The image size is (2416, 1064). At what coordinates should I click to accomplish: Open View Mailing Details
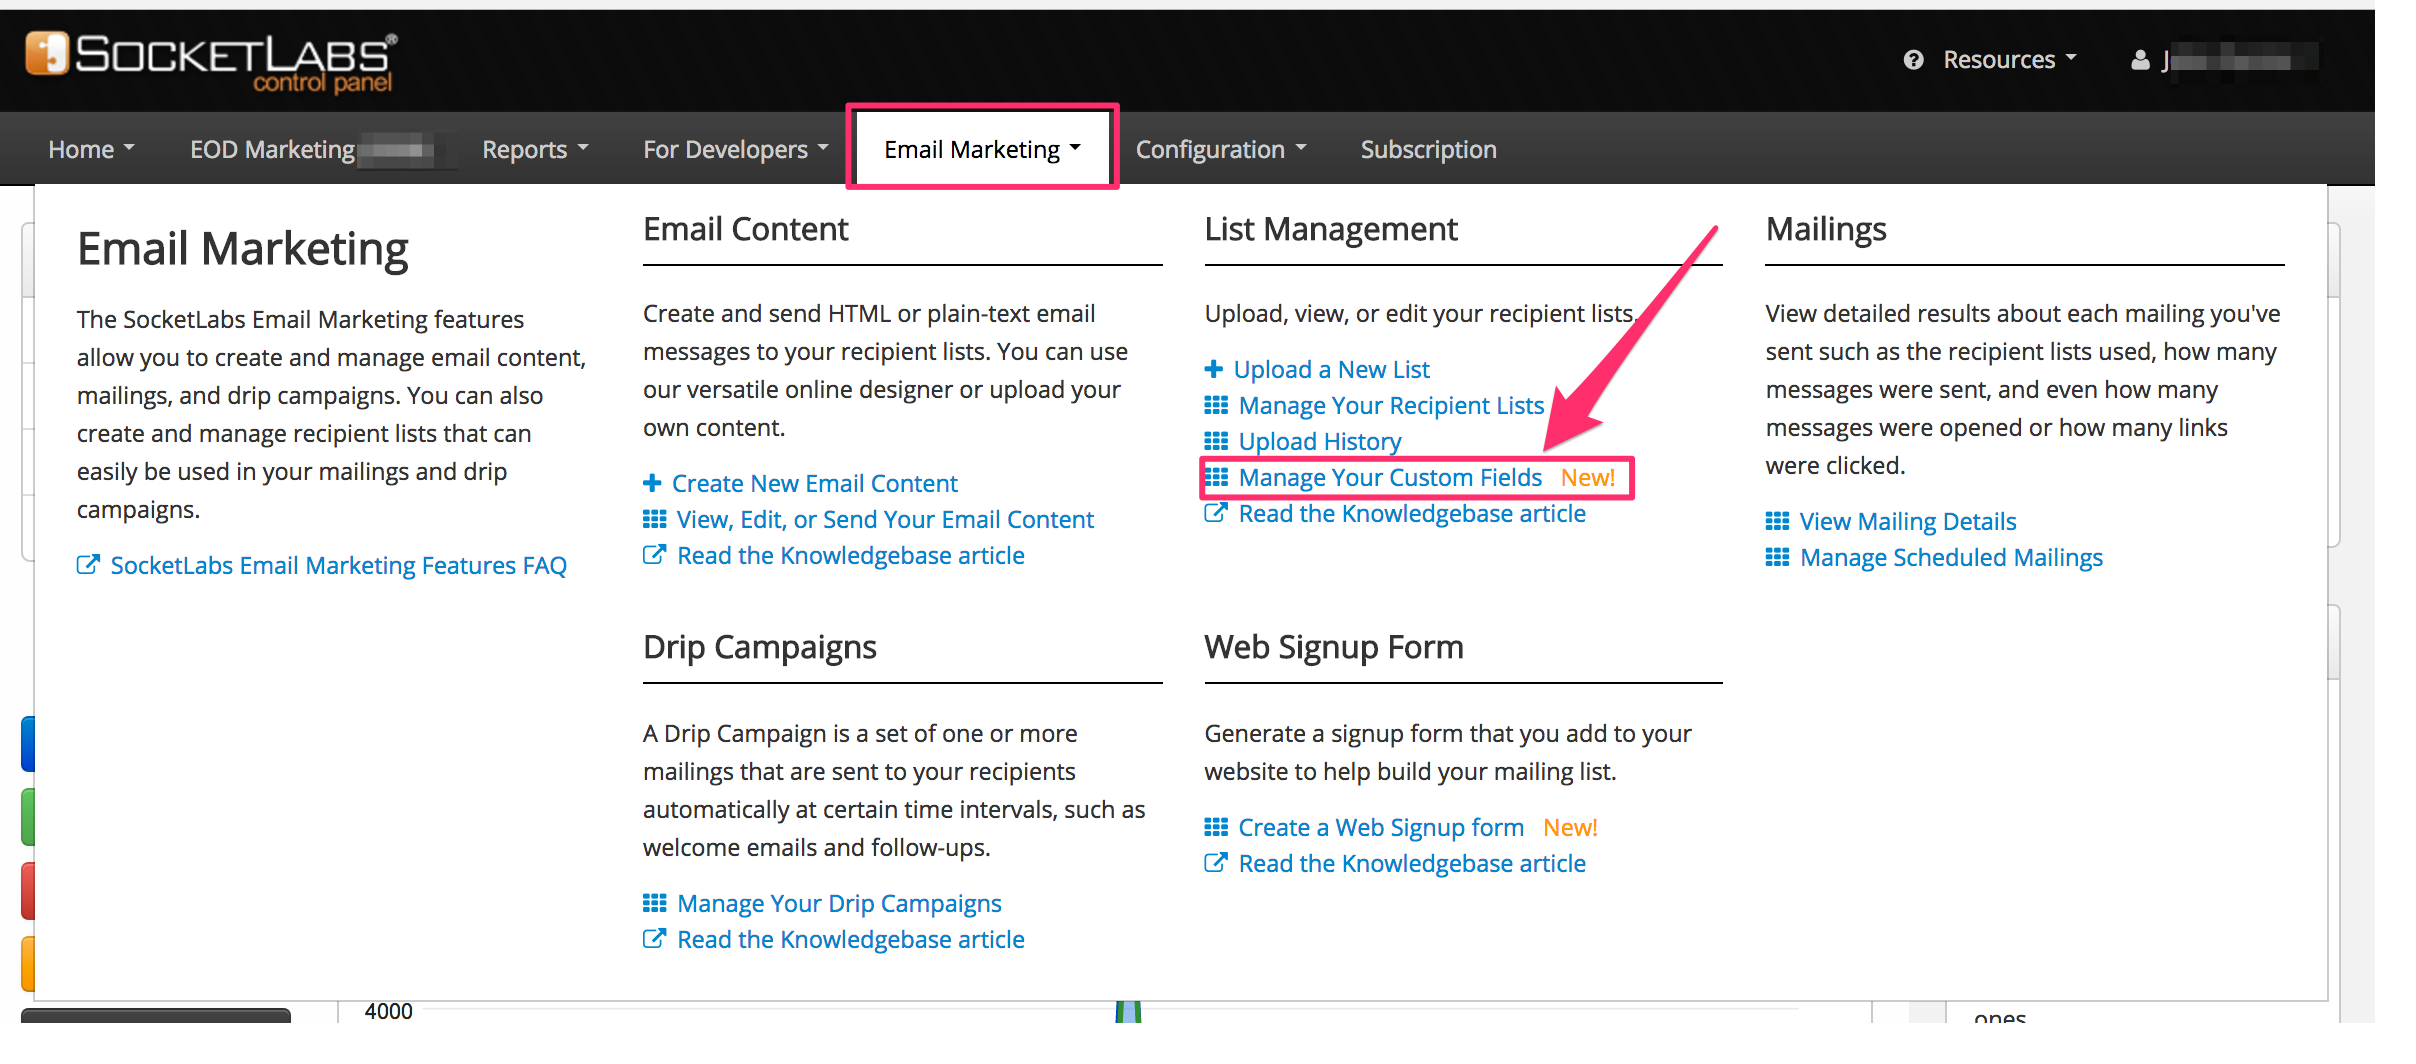coord(1907,521)
